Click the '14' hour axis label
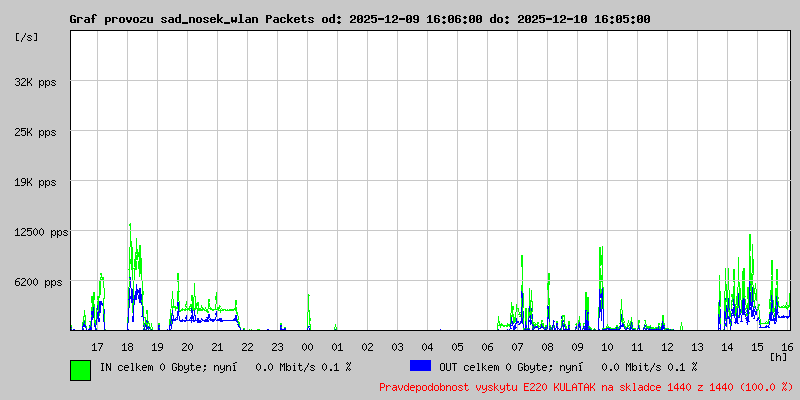 coord(728,347)
